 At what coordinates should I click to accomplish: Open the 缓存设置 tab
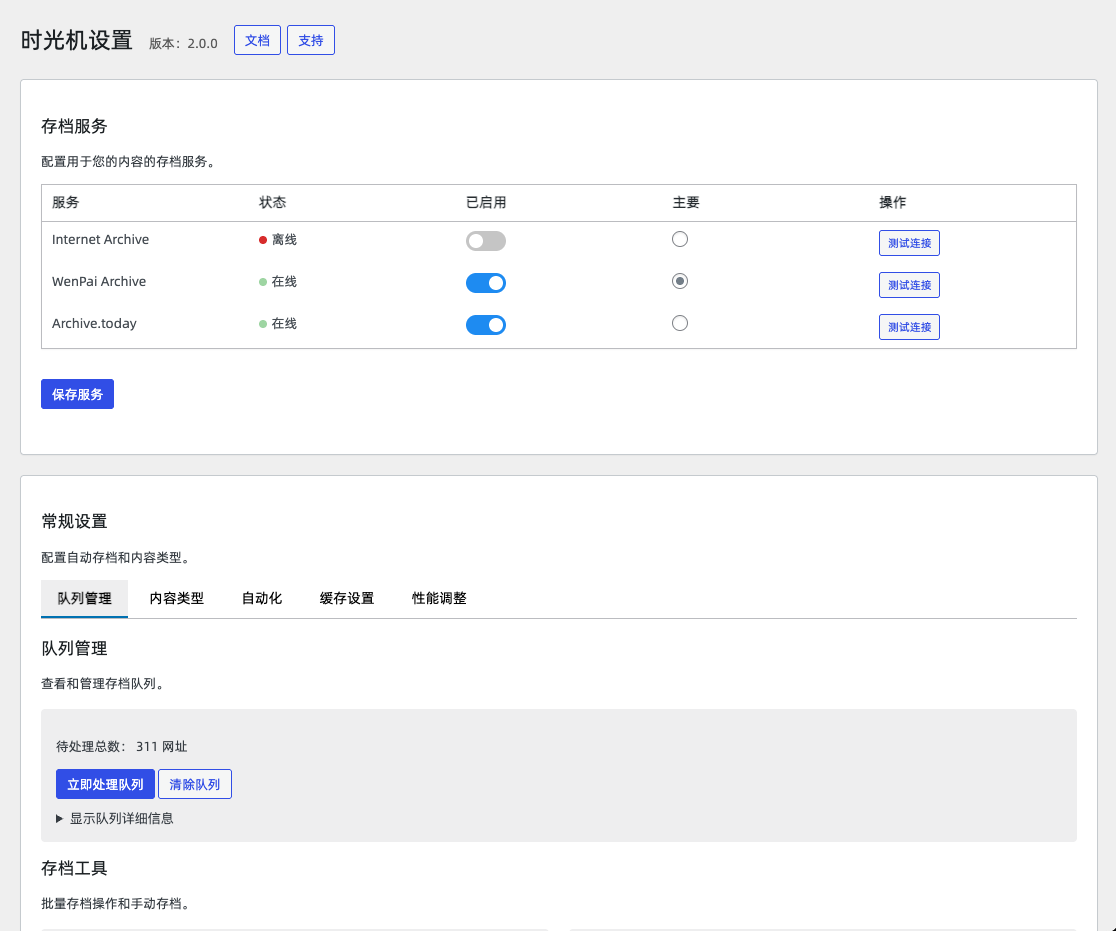click(347, 598)
